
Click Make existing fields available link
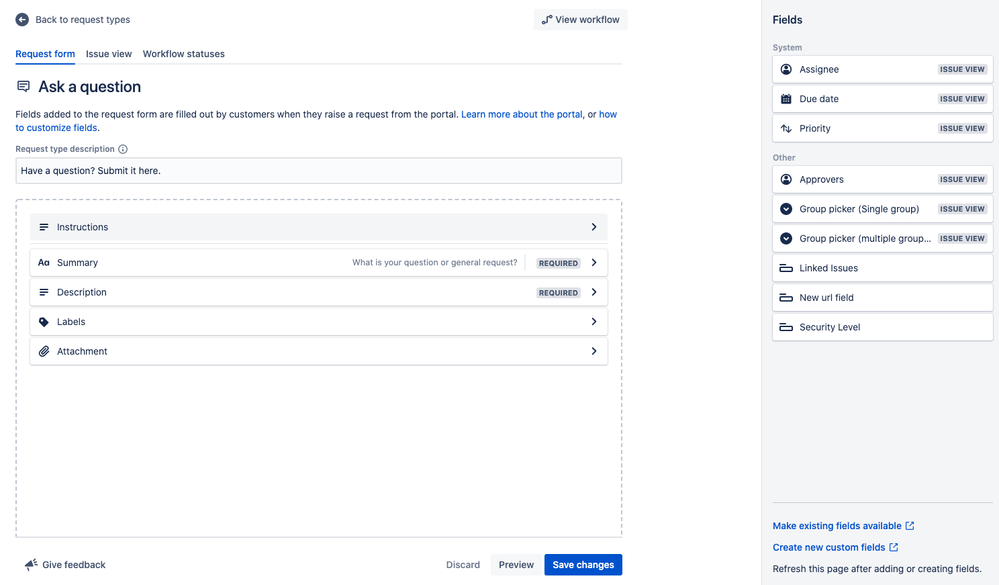837,526
